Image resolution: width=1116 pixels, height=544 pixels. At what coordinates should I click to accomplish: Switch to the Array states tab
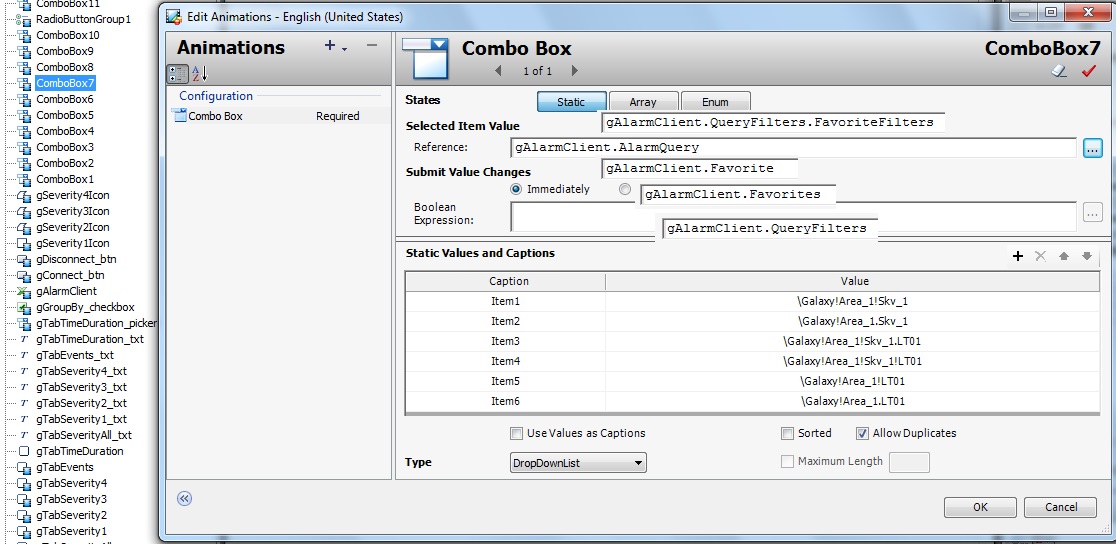pyautogui.click(x=643, y=102)
